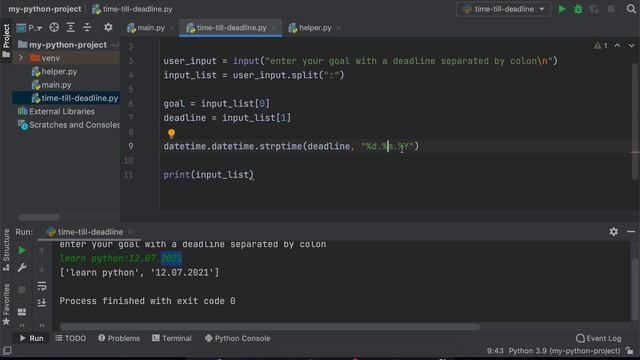Click the horizontal scrollbar in the Run console

click(269, 327)
